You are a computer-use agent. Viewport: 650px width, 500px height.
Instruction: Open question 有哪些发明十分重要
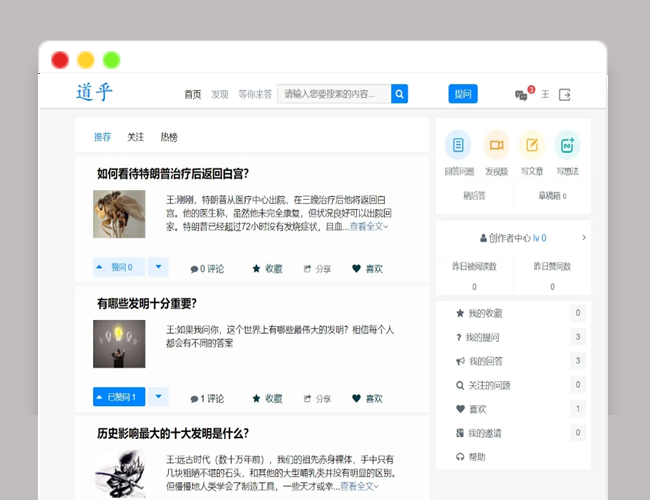point(147,303)
